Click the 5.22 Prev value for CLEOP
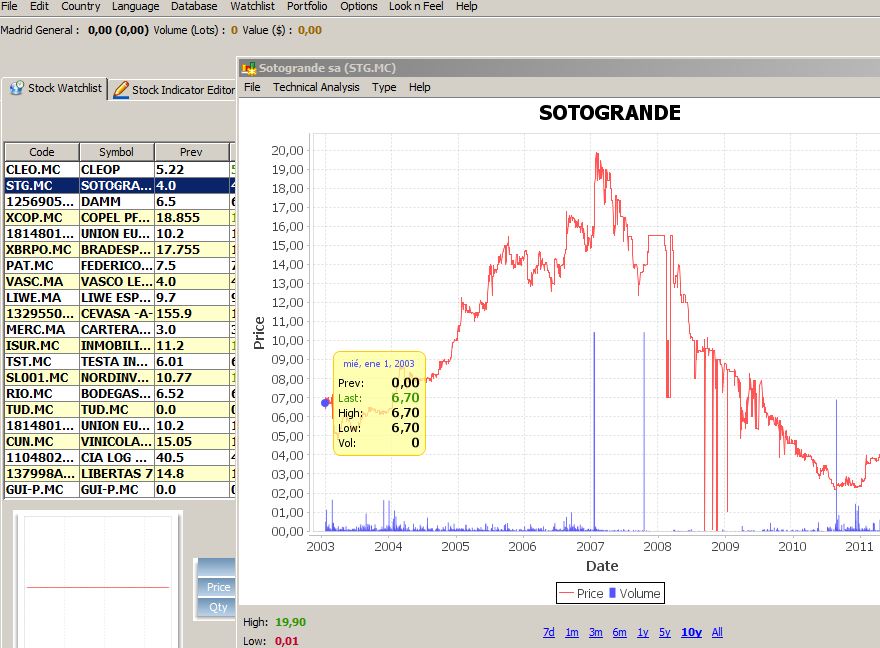The height and width of the screenshot is (648, 880). coord(191,169)
